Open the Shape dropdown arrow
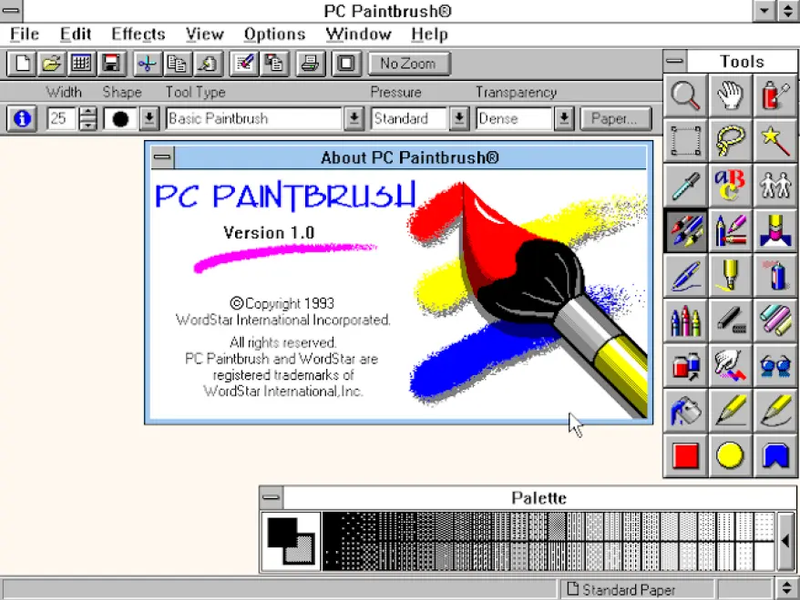The image size is (800, 600). tap(149, 119)
